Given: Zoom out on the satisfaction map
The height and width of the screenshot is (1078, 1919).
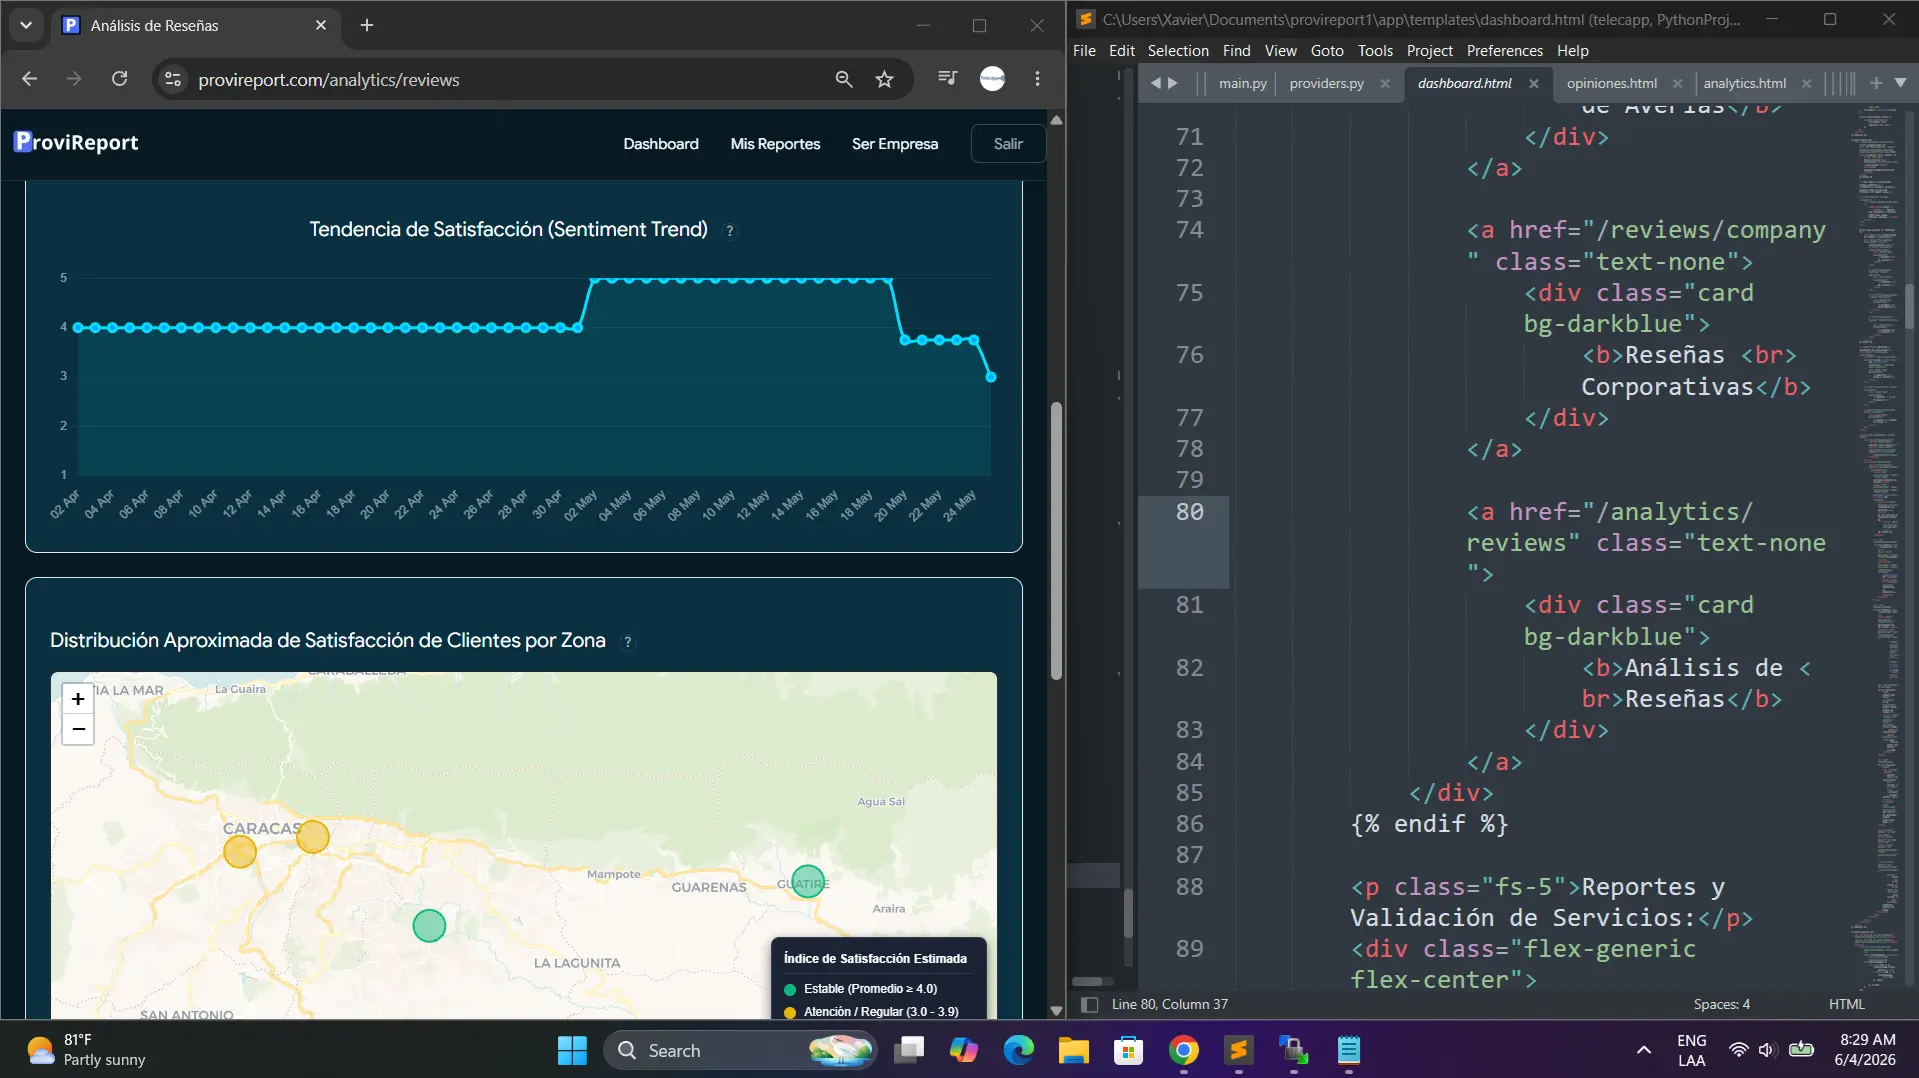Looking at the screenshot, I should click(78, 730).
